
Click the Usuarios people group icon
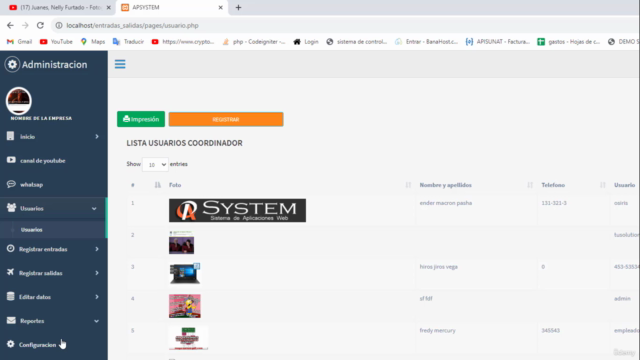coord(11,208)
